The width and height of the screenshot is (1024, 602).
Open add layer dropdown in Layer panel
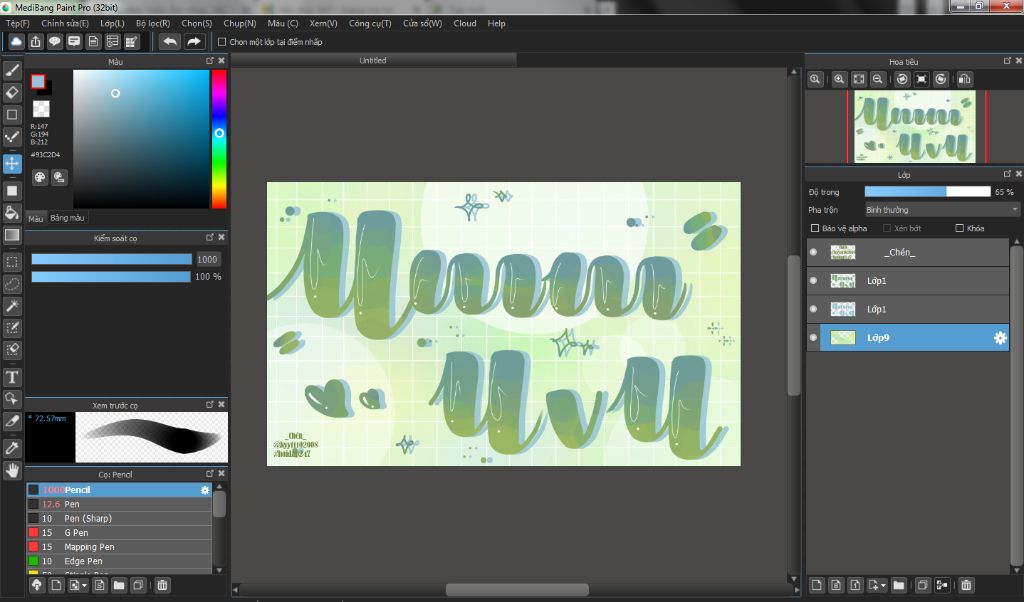point(884,586)
